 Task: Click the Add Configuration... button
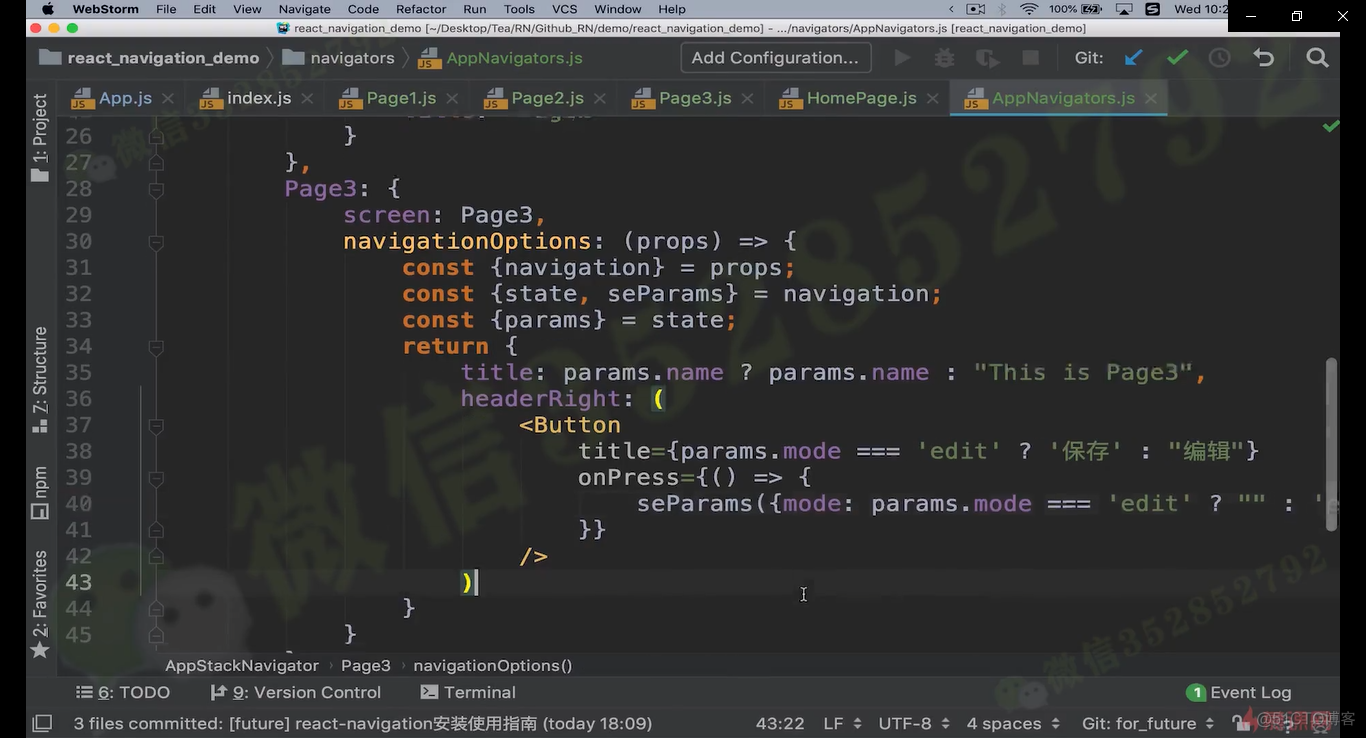pyautogui.click(x=775, y=58)
